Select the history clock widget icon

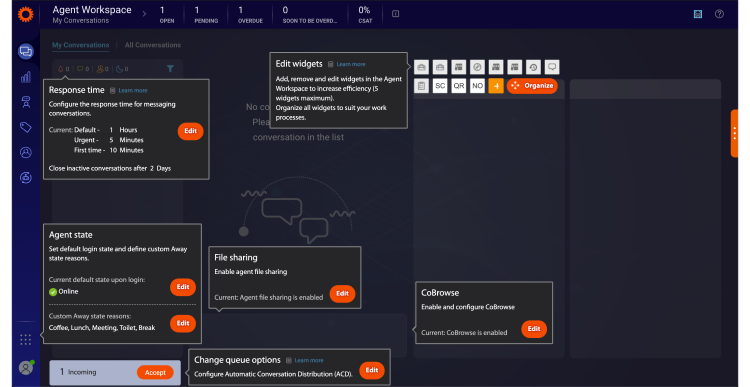point(533,67)
